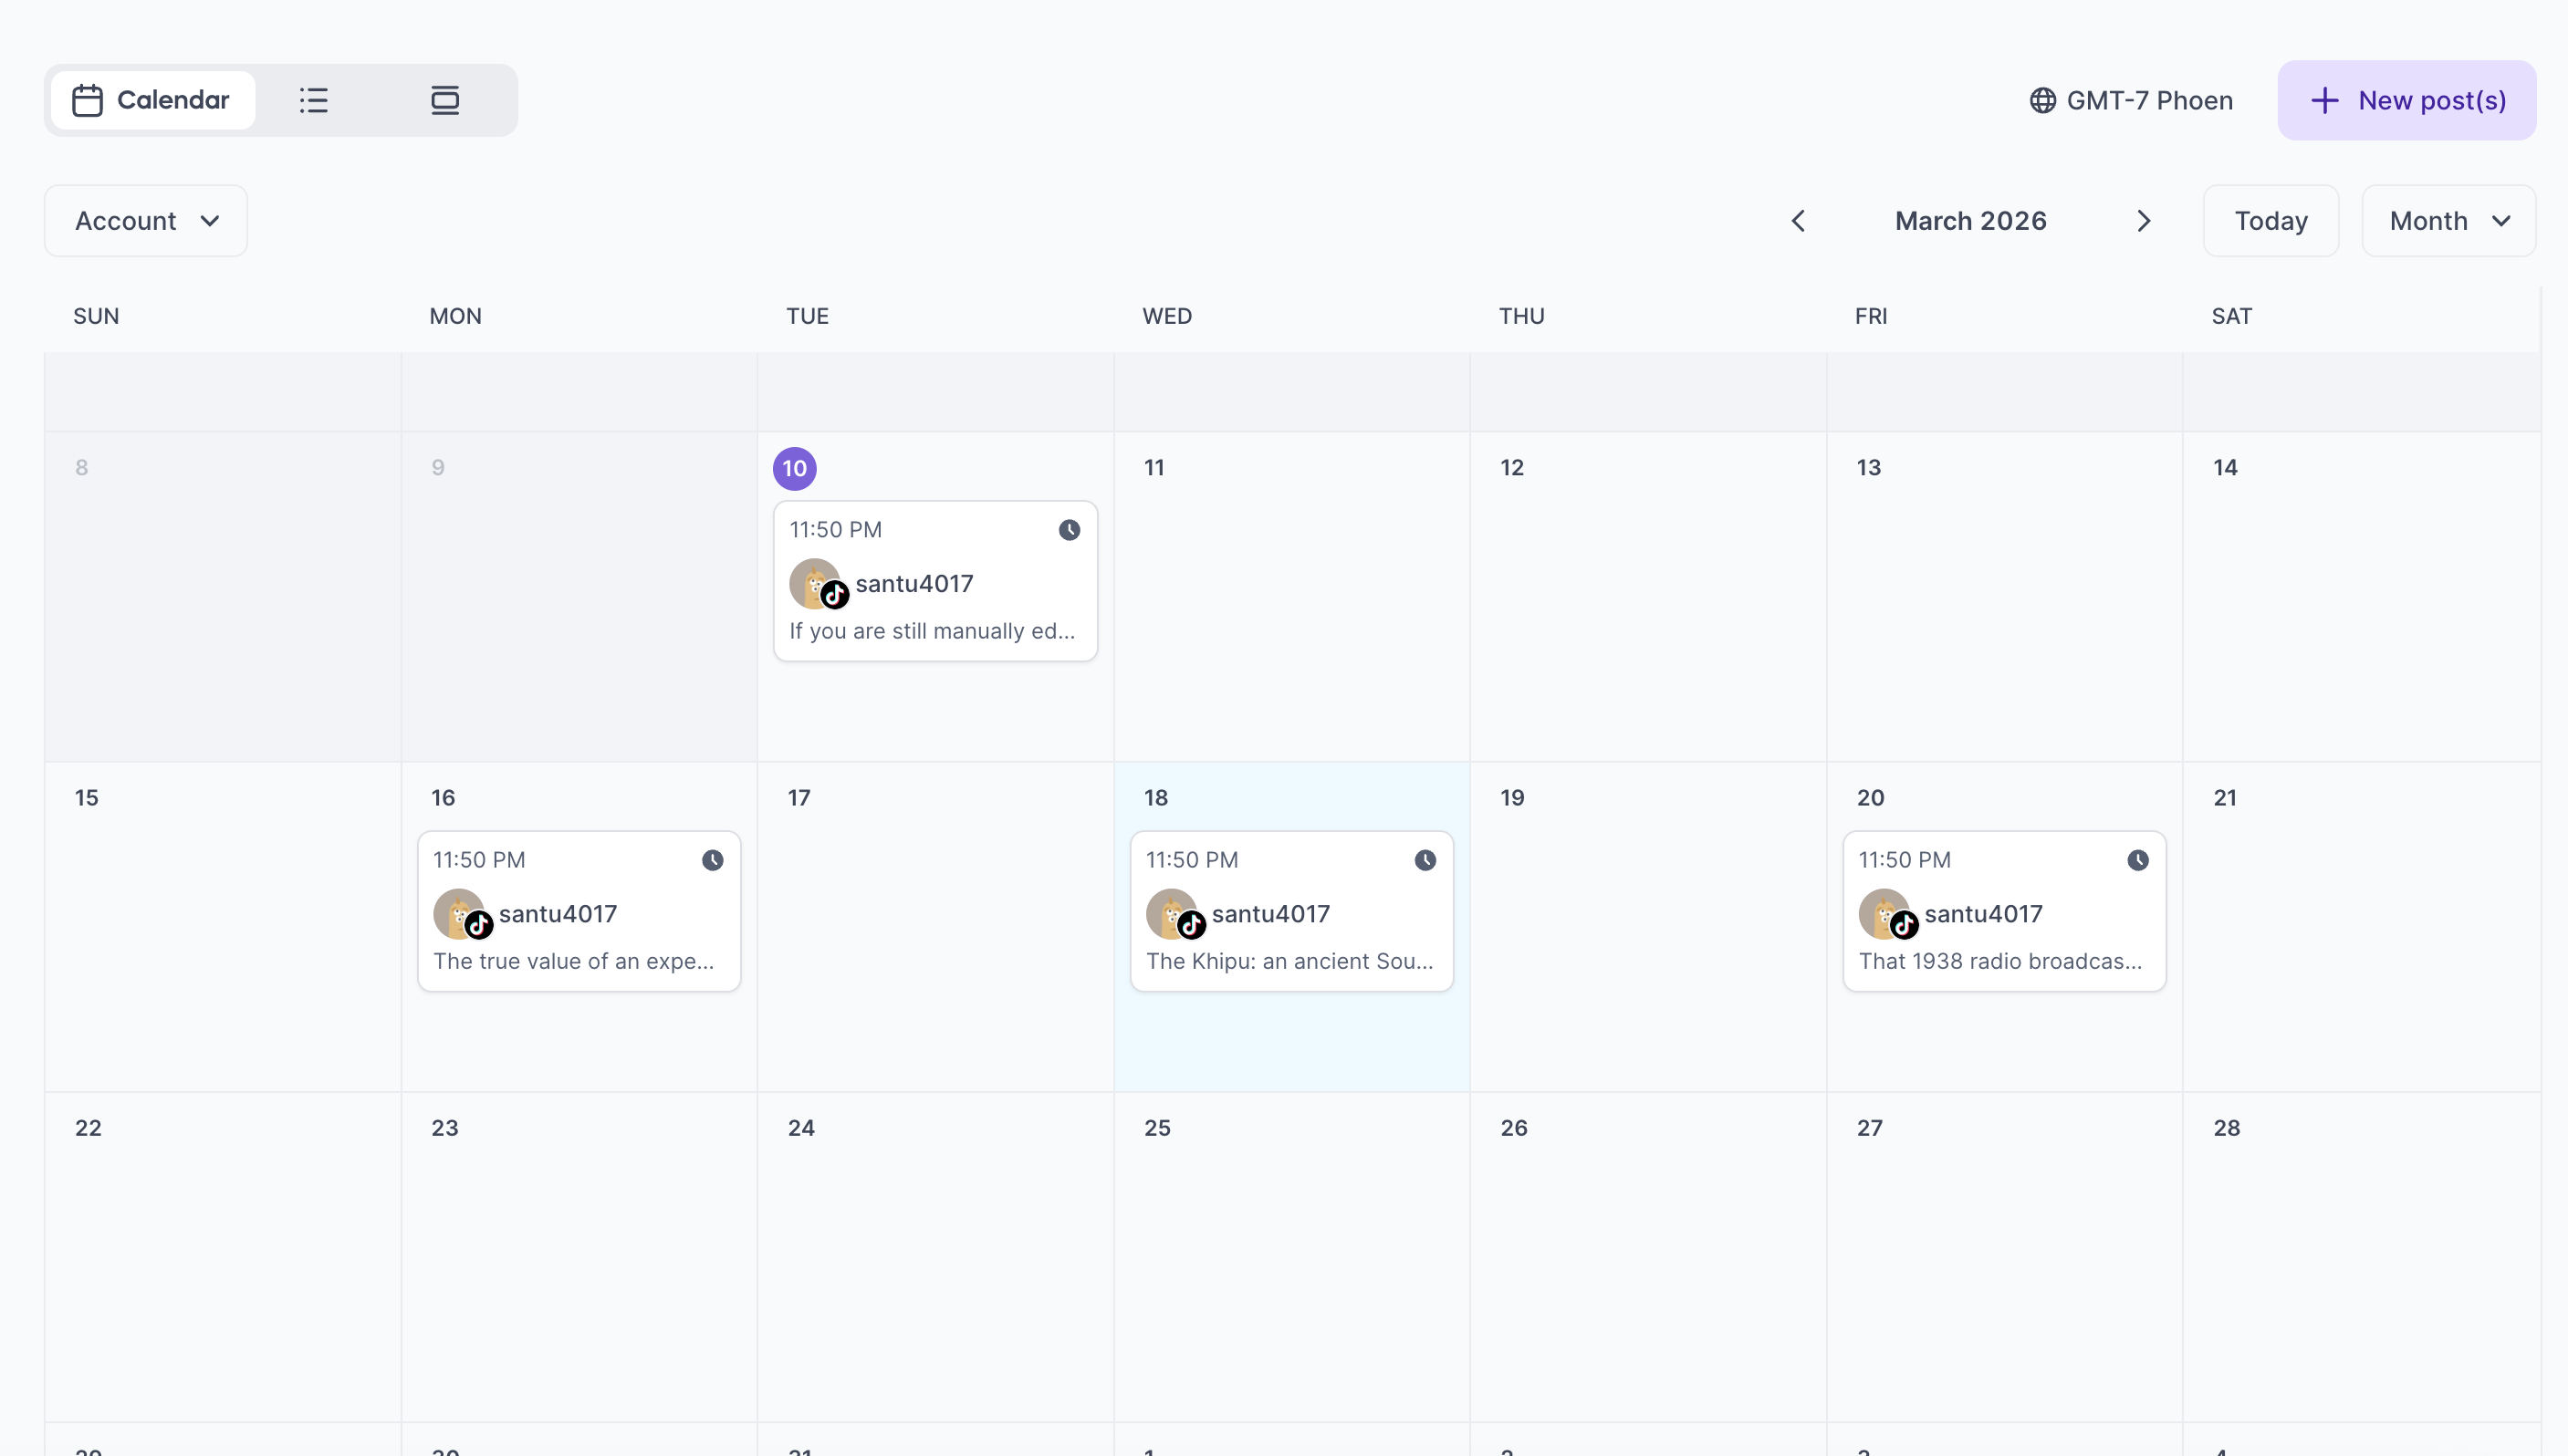Image resolution: width=2568 pixels, height=1456 pixels.
Task: Go to previous month arrow
Action: [x=1798, y=221]
